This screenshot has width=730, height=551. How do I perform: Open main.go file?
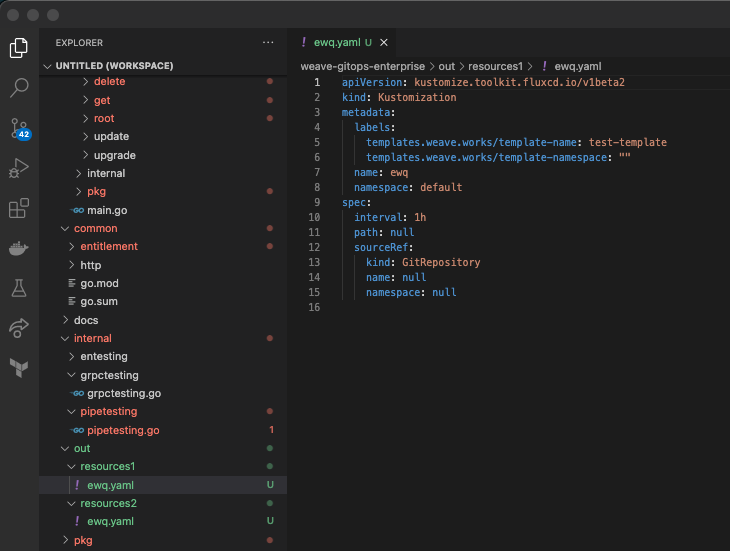pyautogui.click(x=163, y=210)
